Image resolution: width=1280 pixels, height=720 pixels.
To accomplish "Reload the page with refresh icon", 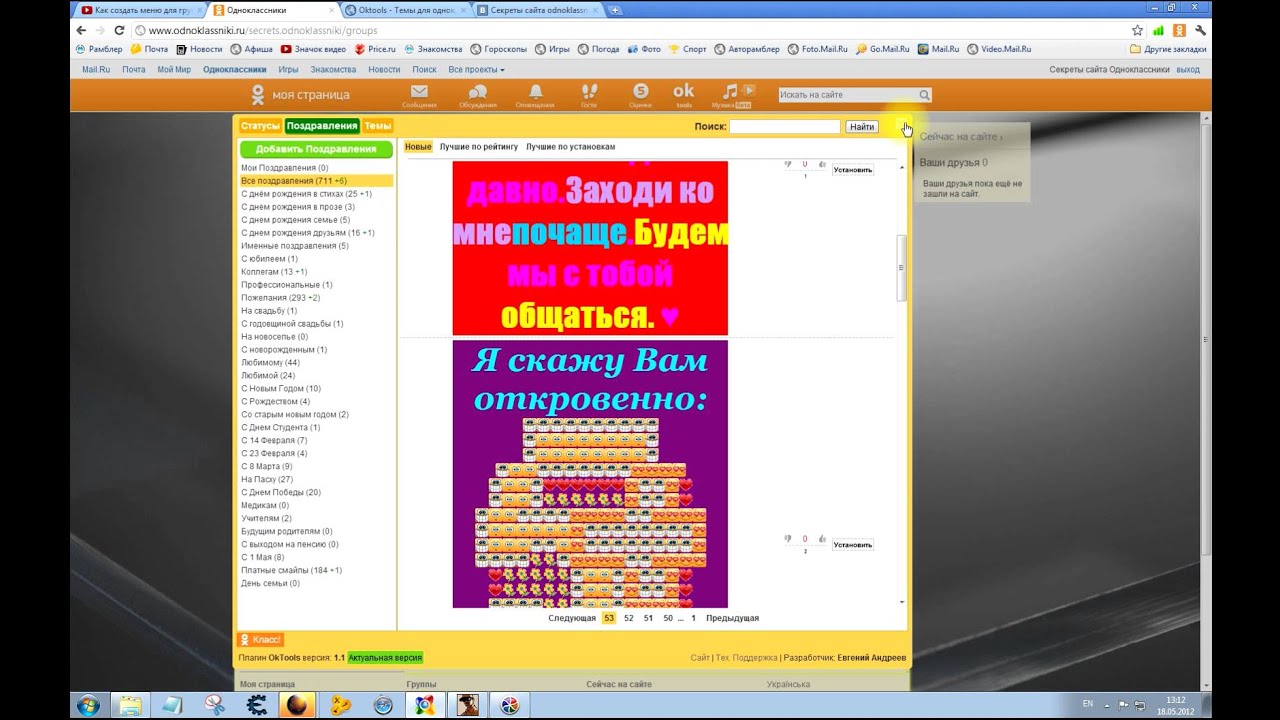I will coord(119,30).
